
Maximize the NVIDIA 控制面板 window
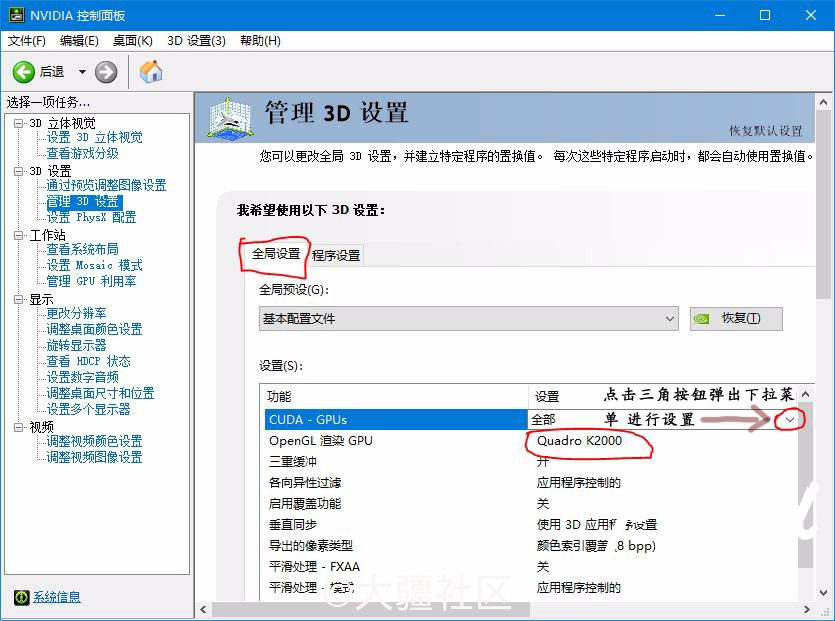pyautogui.click(x=765, y=15)
